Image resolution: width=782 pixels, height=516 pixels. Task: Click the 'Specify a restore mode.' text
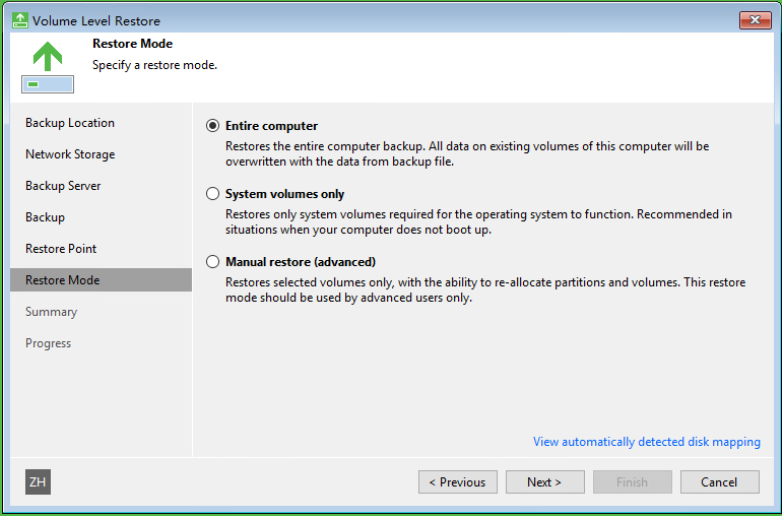point(155,65)
